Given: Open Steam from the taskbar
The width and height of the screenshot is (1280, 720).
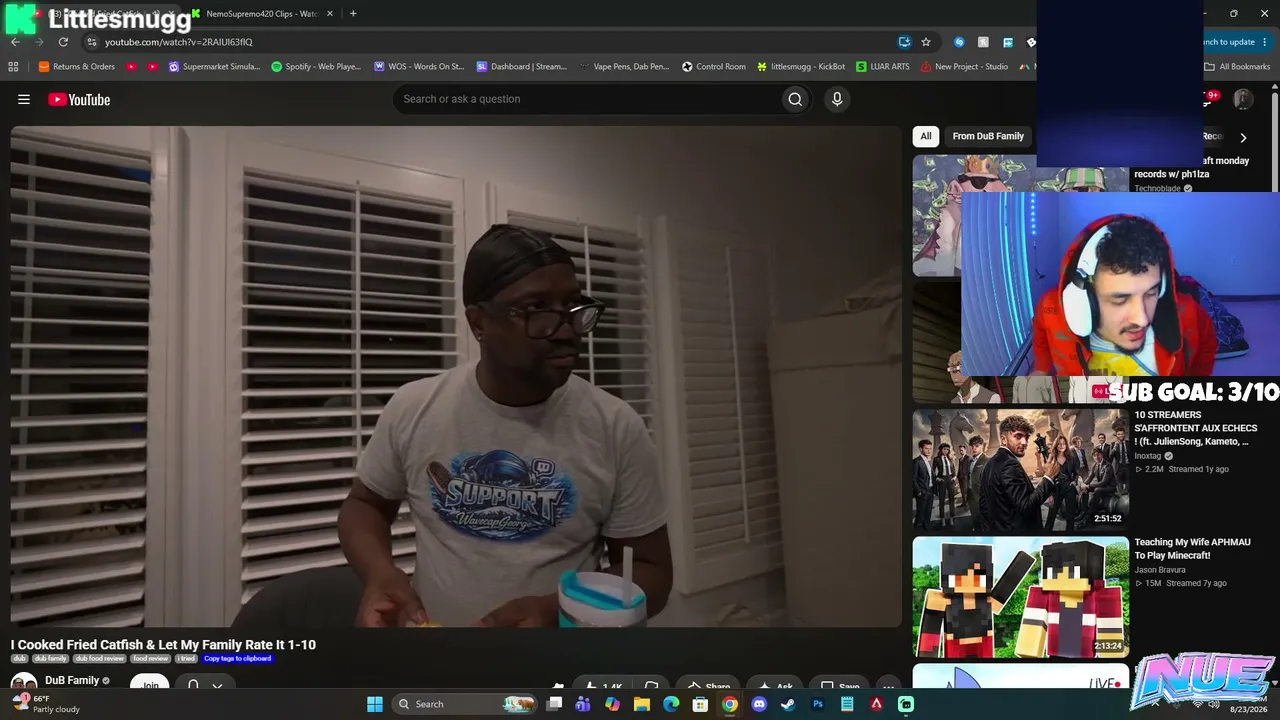Looking at the screenshot, I should [x=788, y=704].
